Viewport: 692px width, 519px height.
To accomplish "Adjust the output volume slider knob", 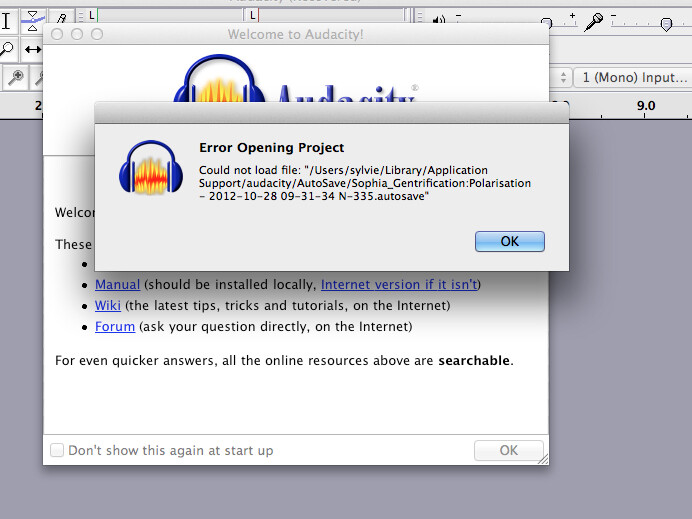I will coord(546,22).
